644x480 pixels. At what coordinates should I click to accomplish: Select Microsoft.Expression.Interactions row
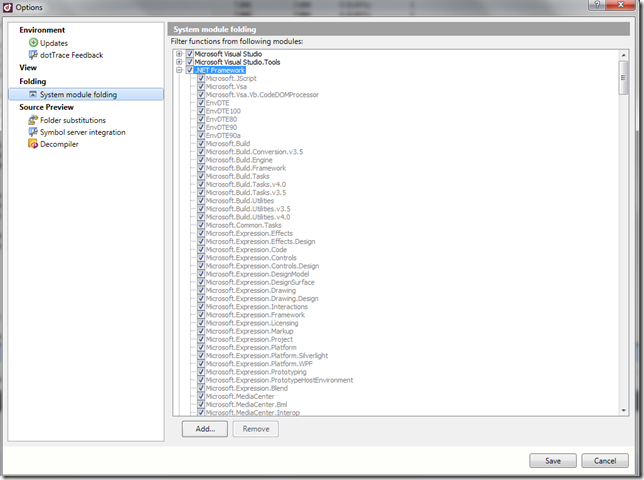click(257, 307)
